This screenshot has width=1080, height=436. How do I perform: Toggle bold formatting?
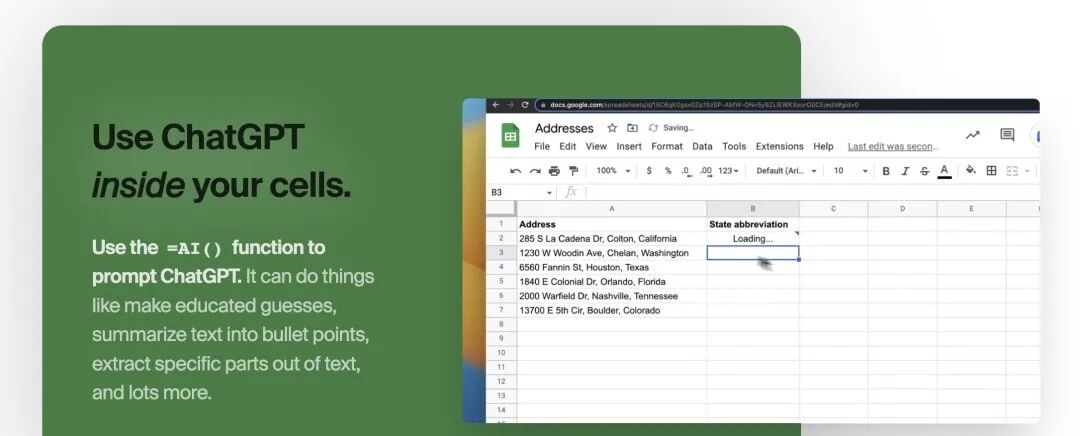[886, 171]
